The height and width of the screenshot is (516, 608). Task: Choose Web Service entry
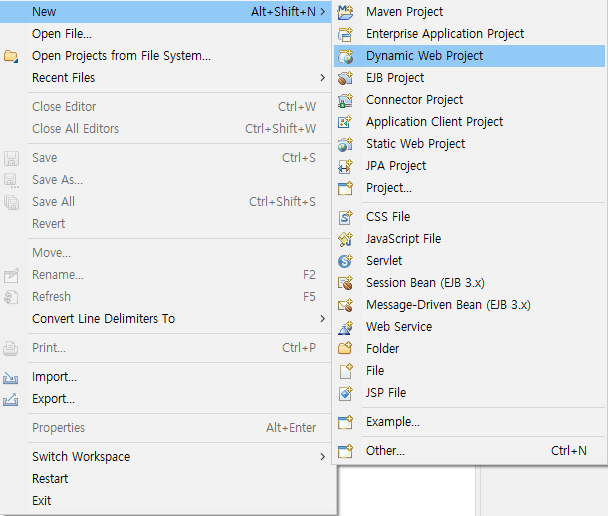(469, 327)
